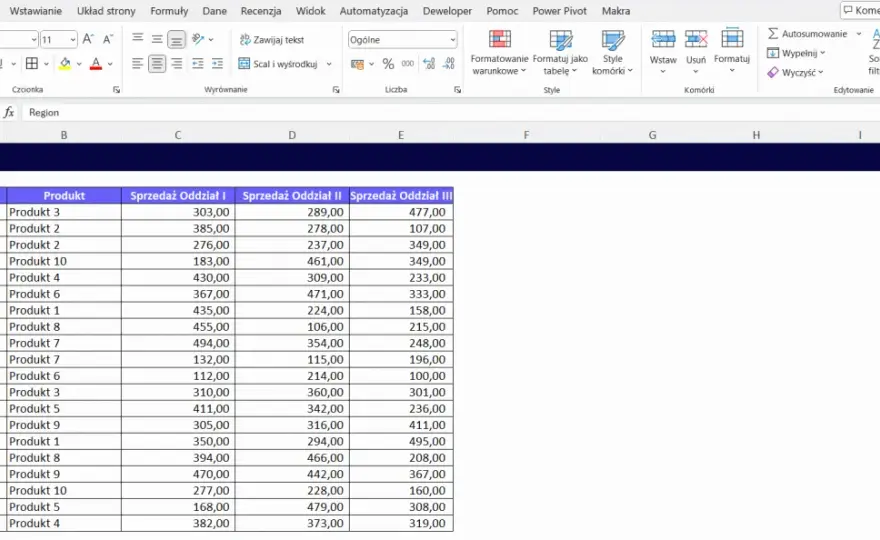Screen dimensions: 880x540
Task: Open the Automatyzacja tab
Action: 374,11
